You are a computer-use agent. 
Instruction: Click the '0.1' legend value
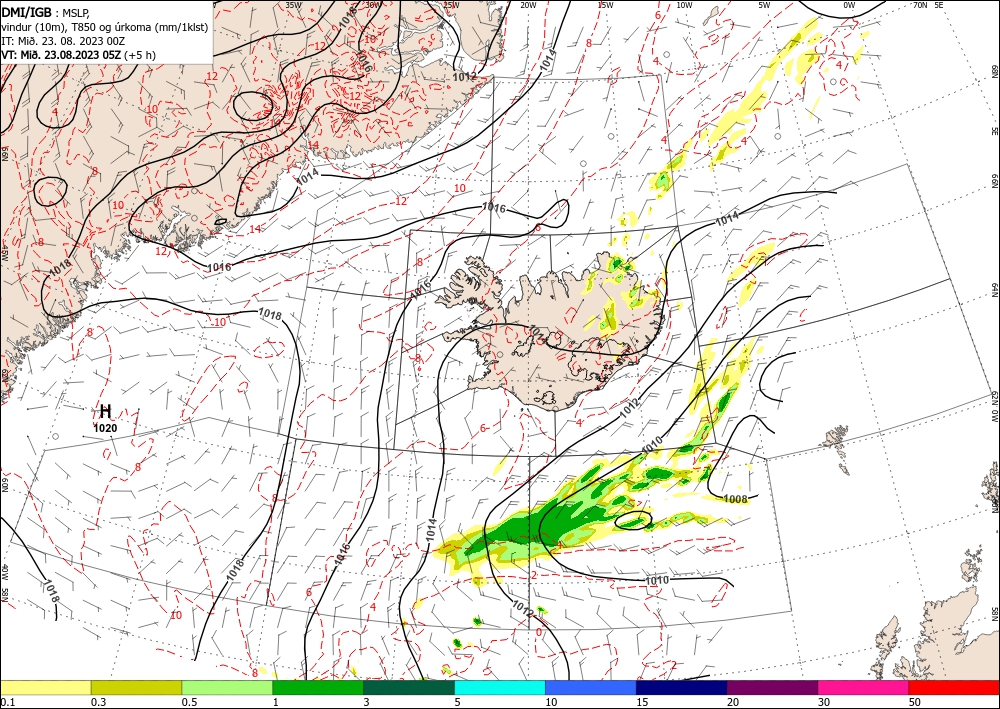pyautogui.click(x=6, y=701)
